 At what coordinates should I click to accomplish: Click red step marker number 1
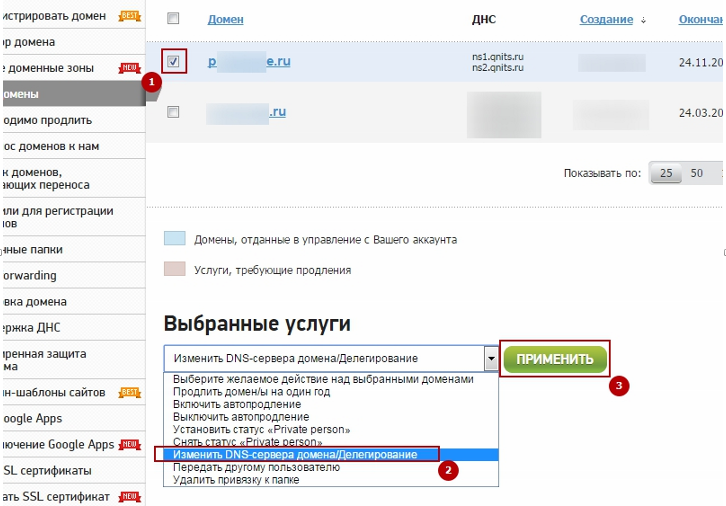(151, 83)
